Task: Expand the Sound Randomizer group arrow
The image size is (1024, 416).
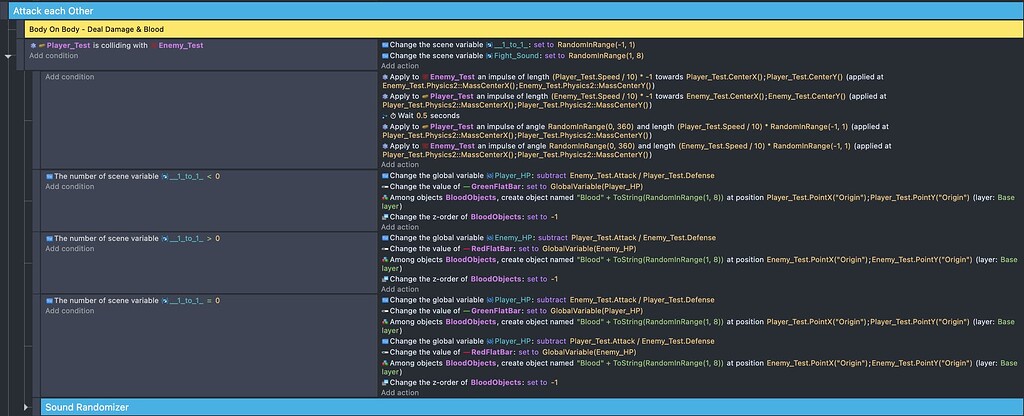Action: (x=26, y=407)
